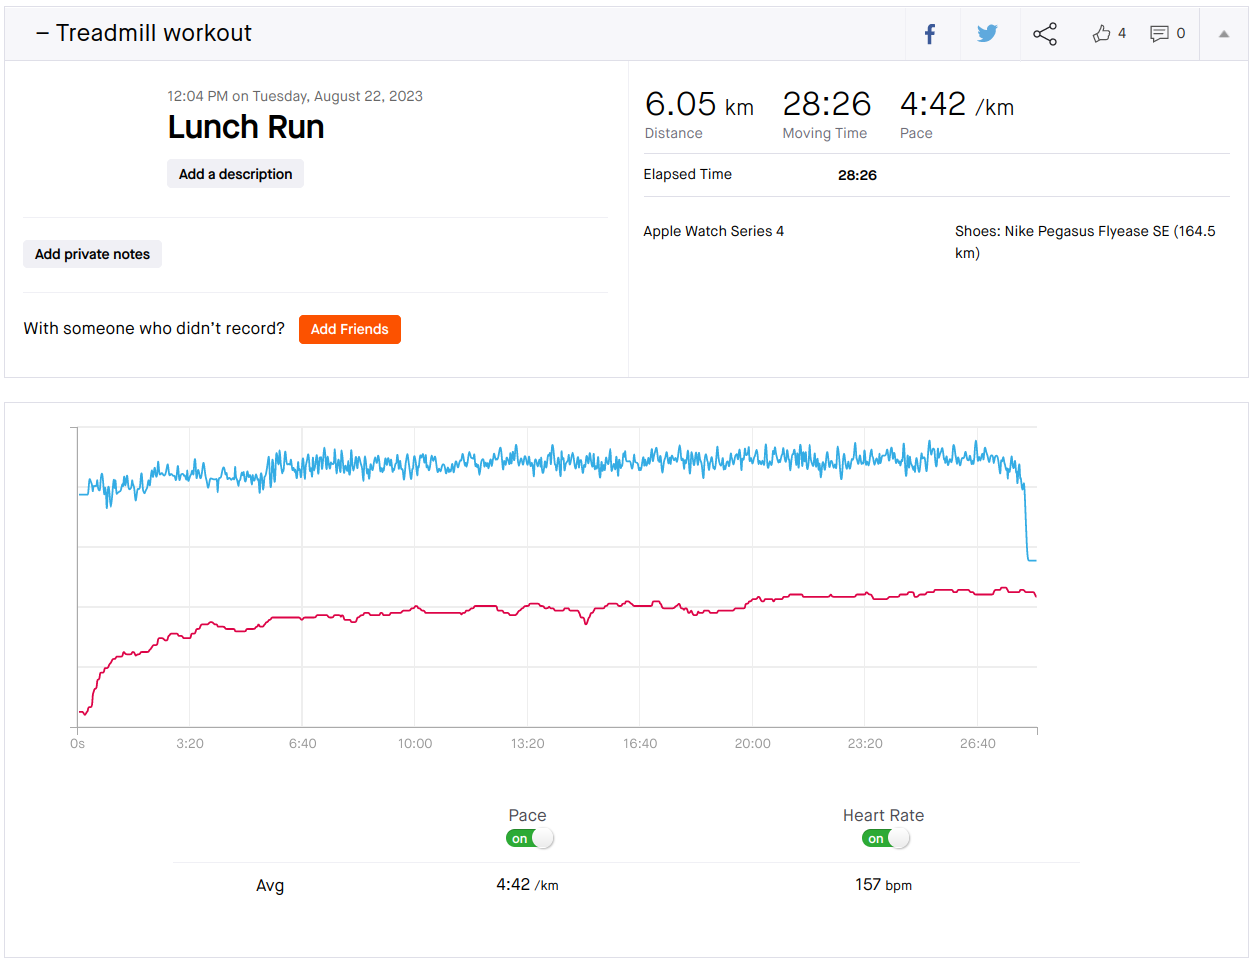Toggle the Heart Rate chart line off

[886, 839]
